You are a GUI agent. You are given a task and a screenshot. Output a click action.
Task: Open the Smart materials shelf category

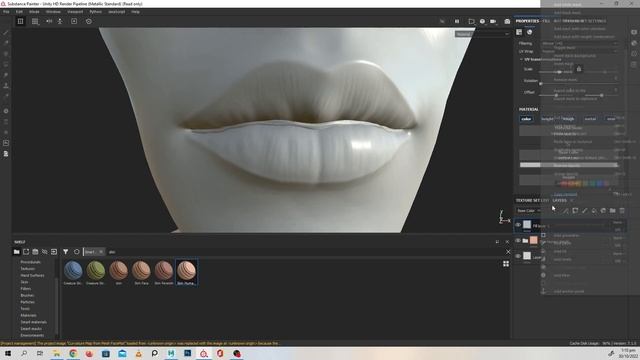[33, 322]
